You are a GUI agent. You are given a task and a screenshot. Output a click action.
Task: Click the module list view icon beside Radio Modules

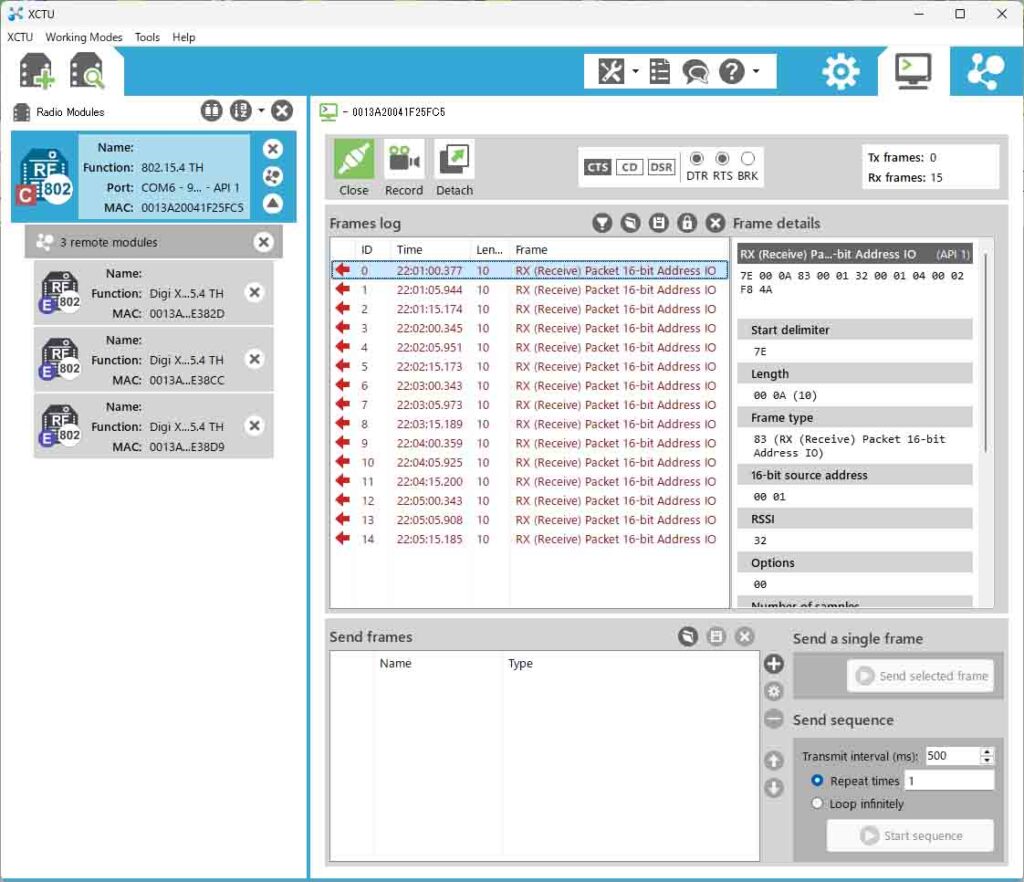(x=211, y=111)
